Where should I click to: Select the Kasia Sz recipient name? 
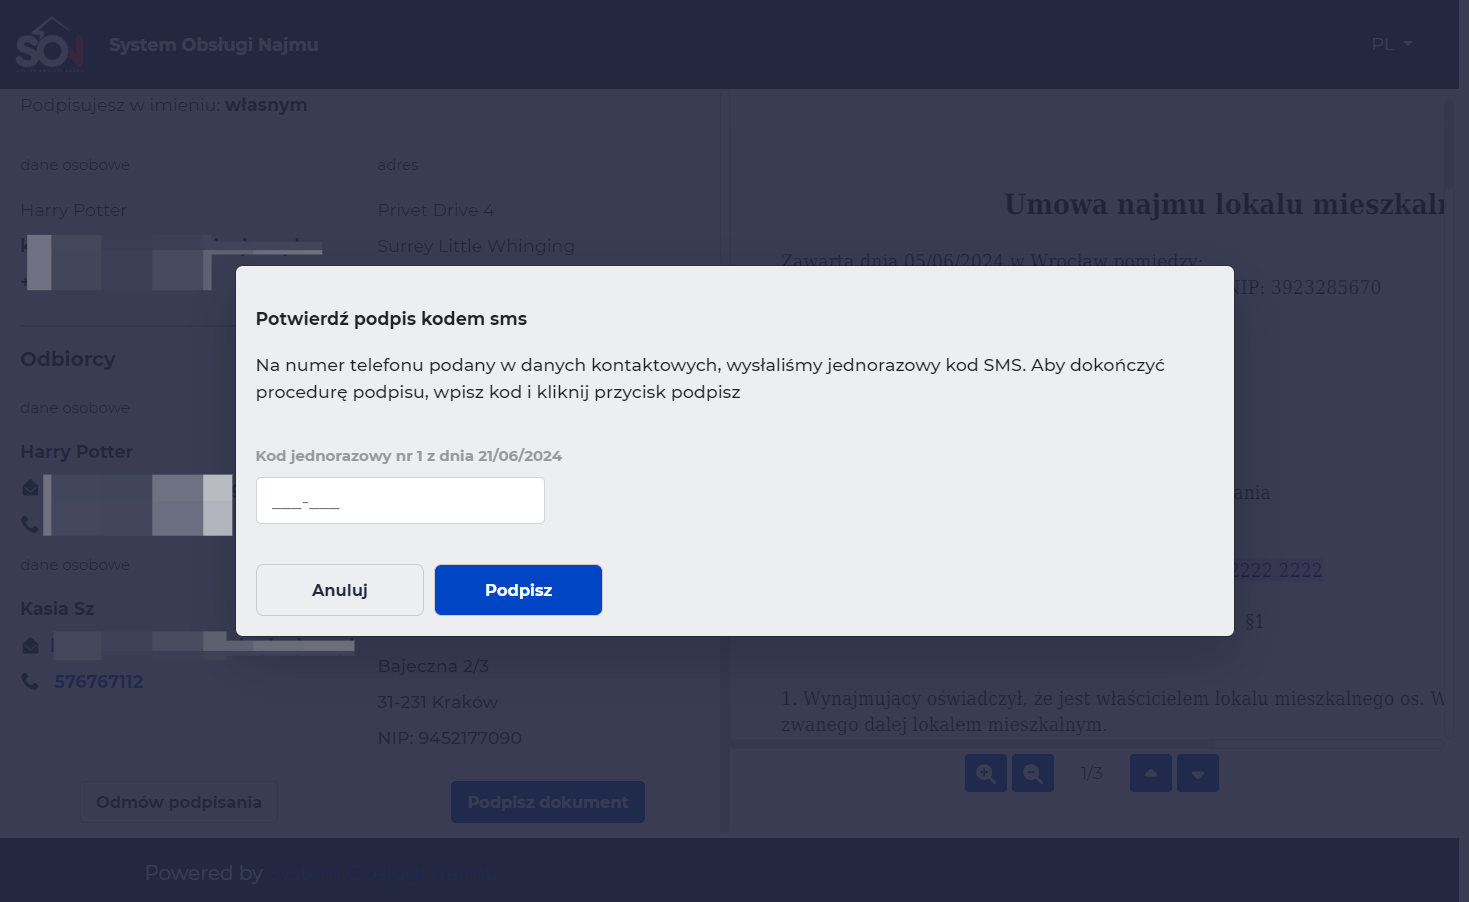point(58,609)
